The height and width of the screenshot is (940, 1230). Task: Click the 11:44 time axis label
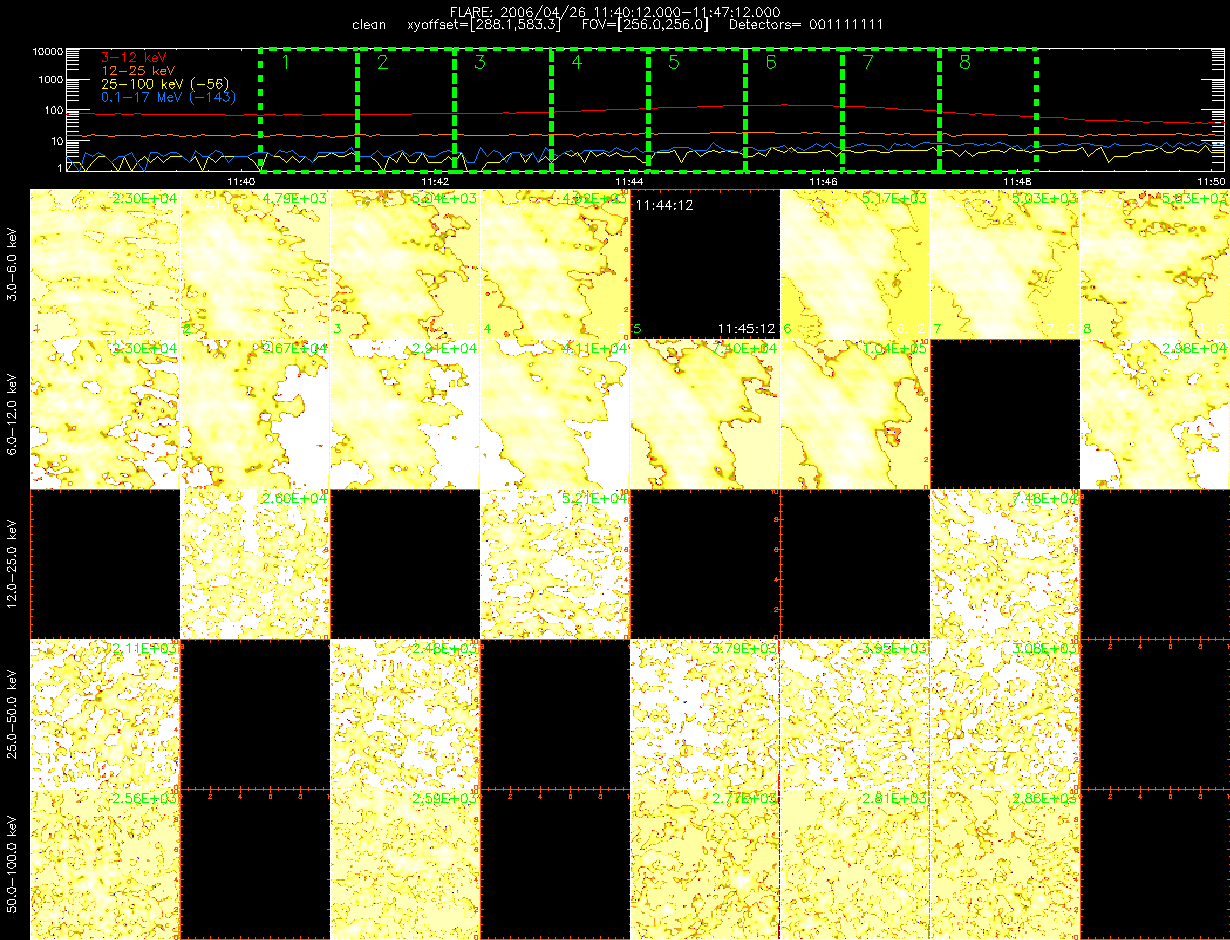coord(629,181)
